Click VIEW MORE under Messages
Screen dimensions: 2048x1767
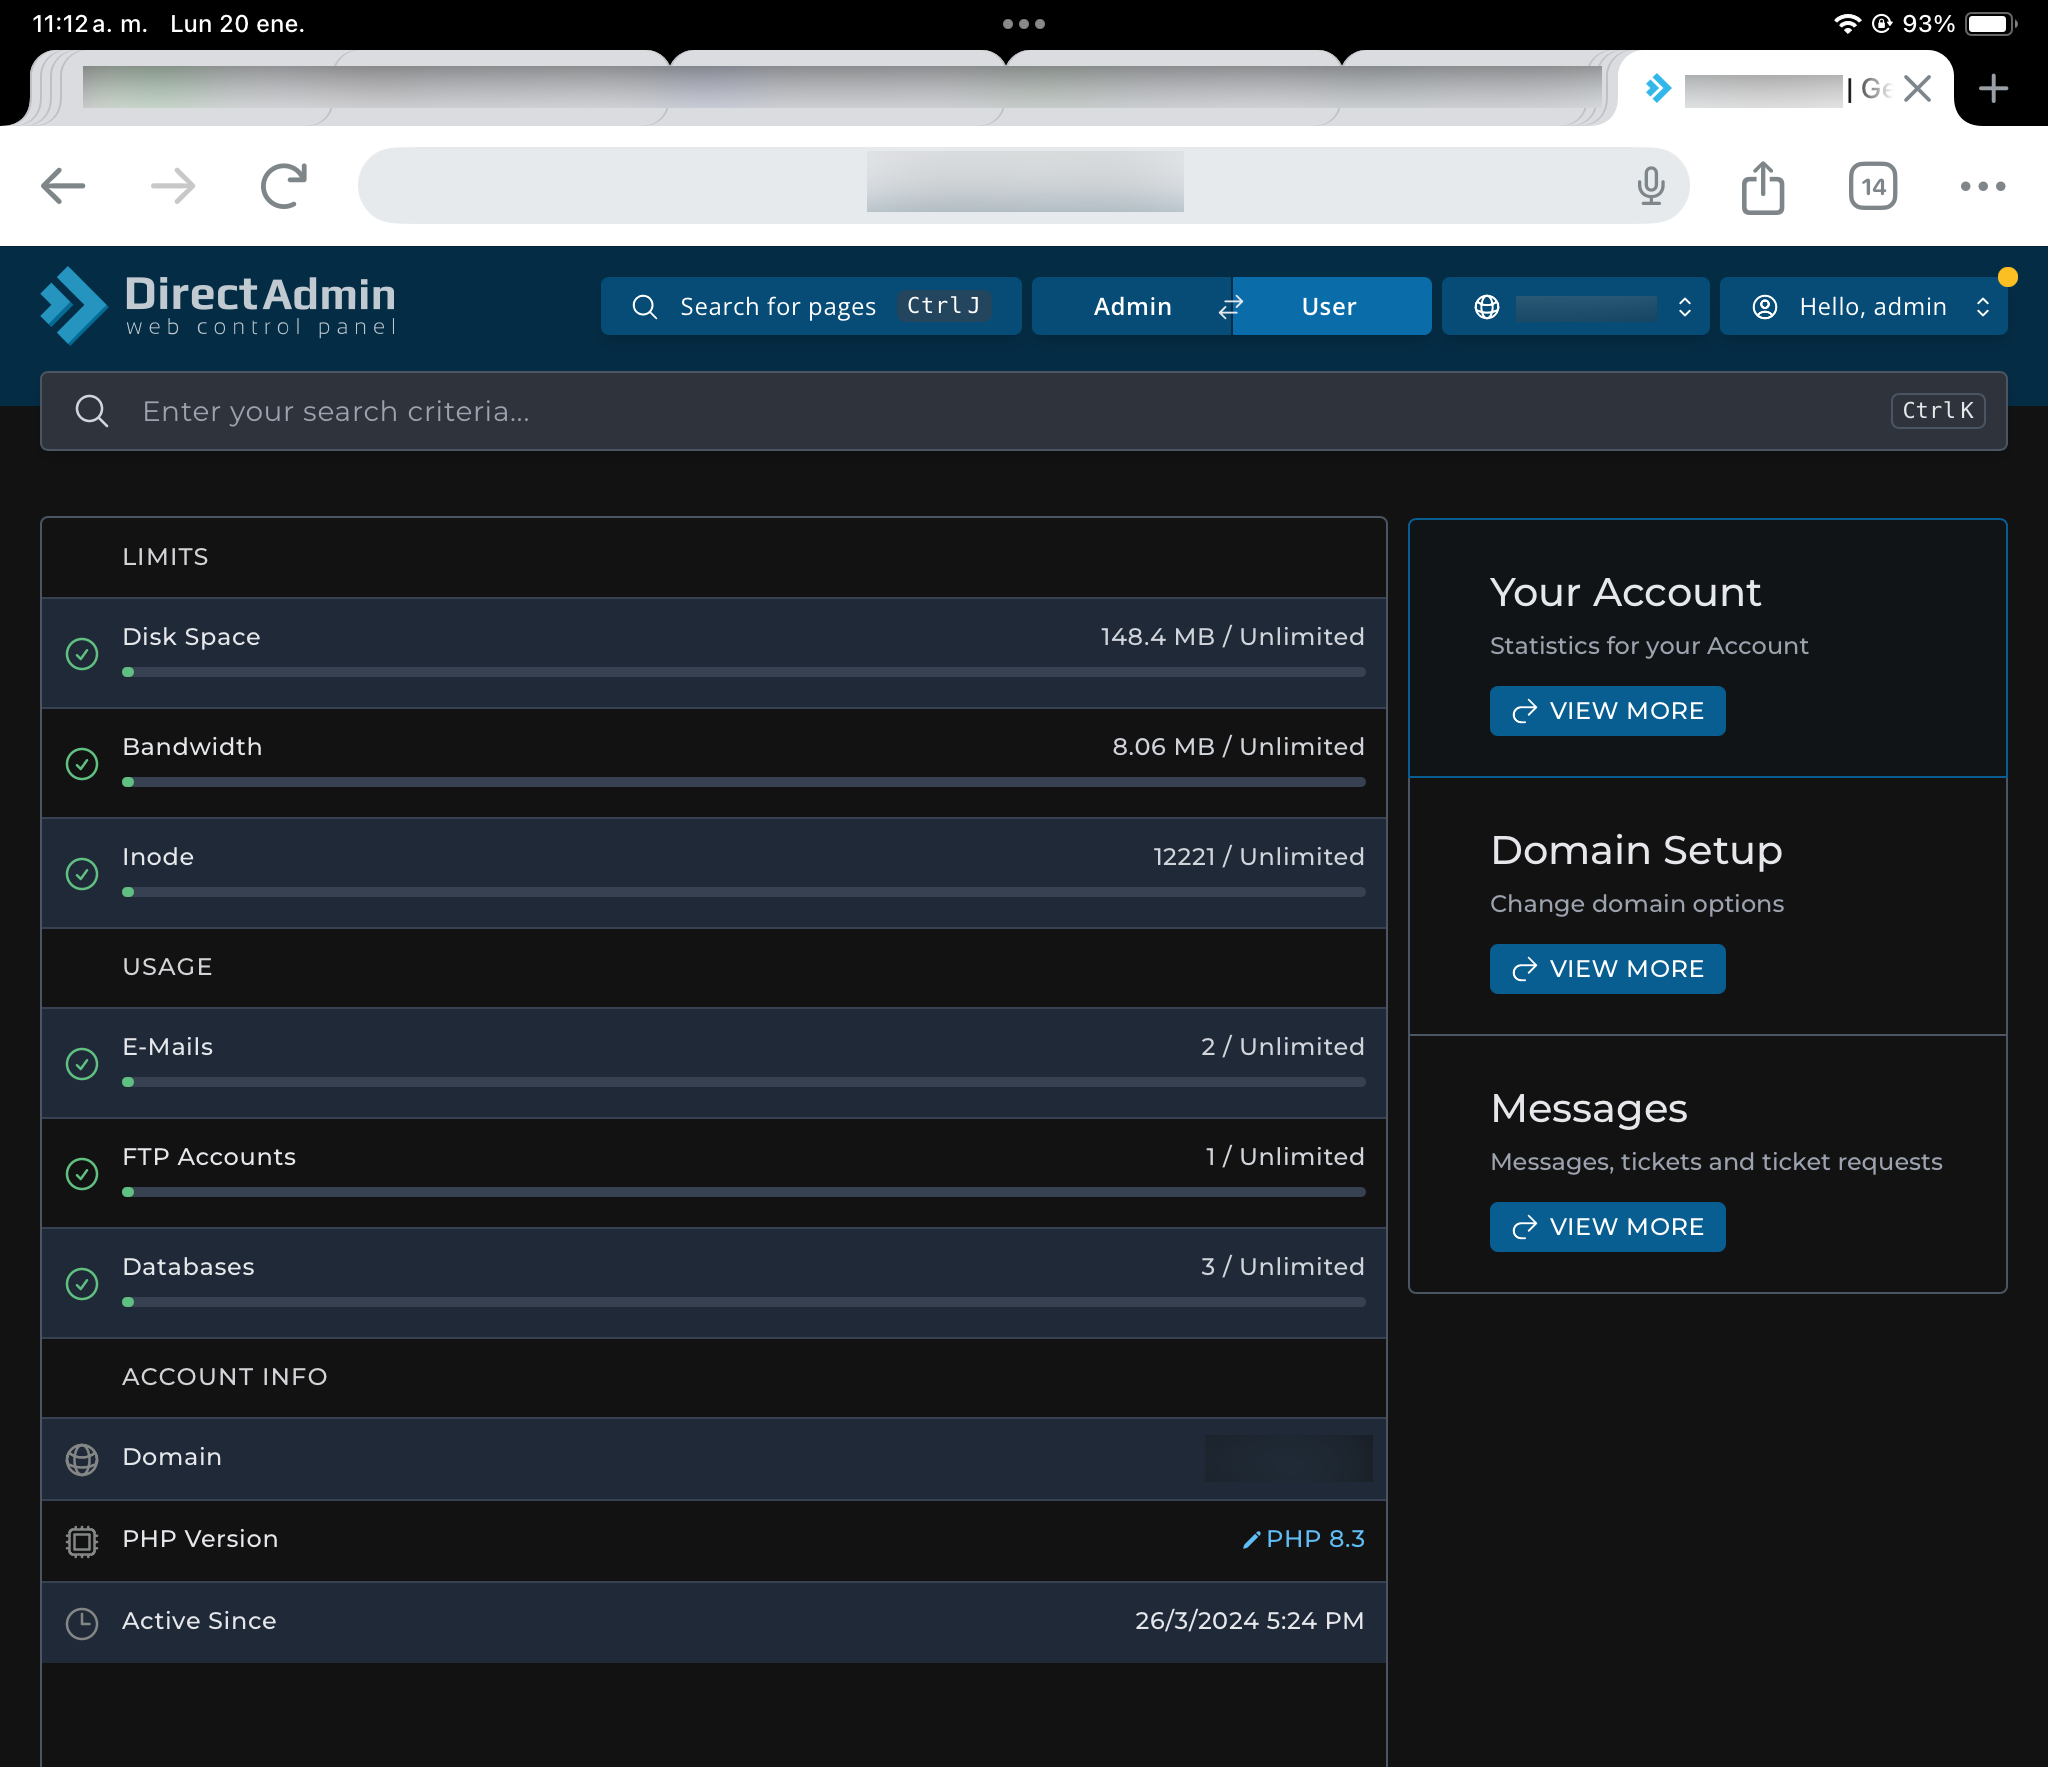[x=1607, y=1227]
